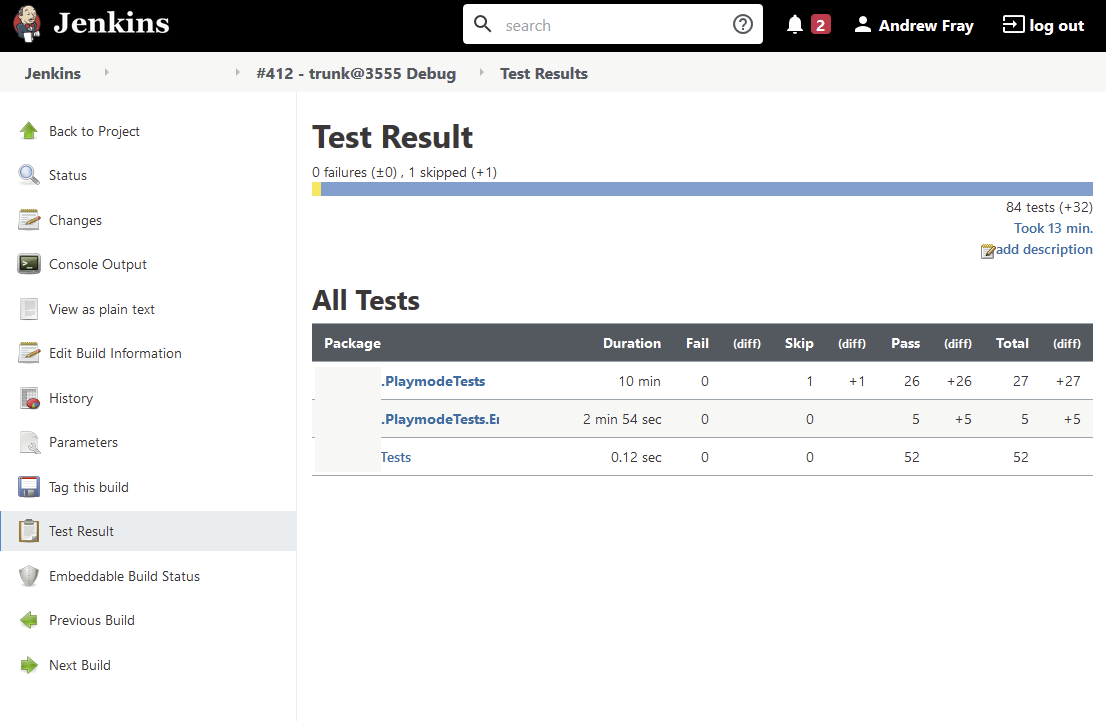The width and height of the screenshot is (1106, 721).
Task: Click the yellow skipped segment of test bar
Action: [x=317, y=189]
